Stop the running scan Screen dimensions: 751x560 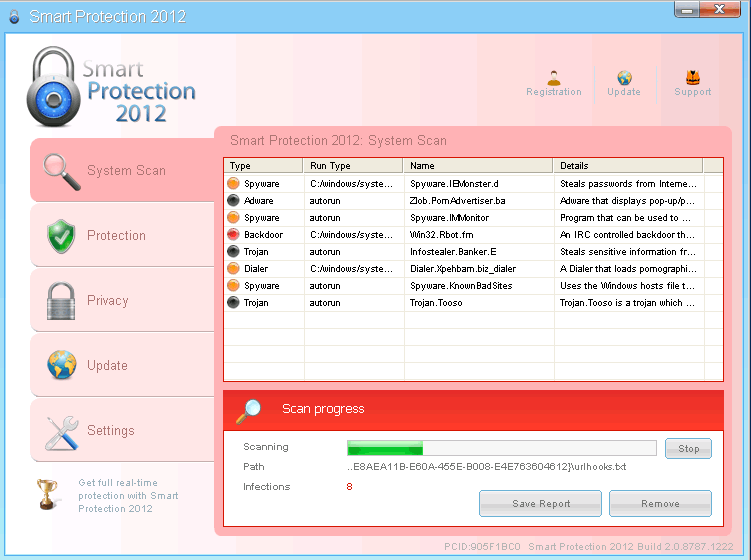click(688, 449)
